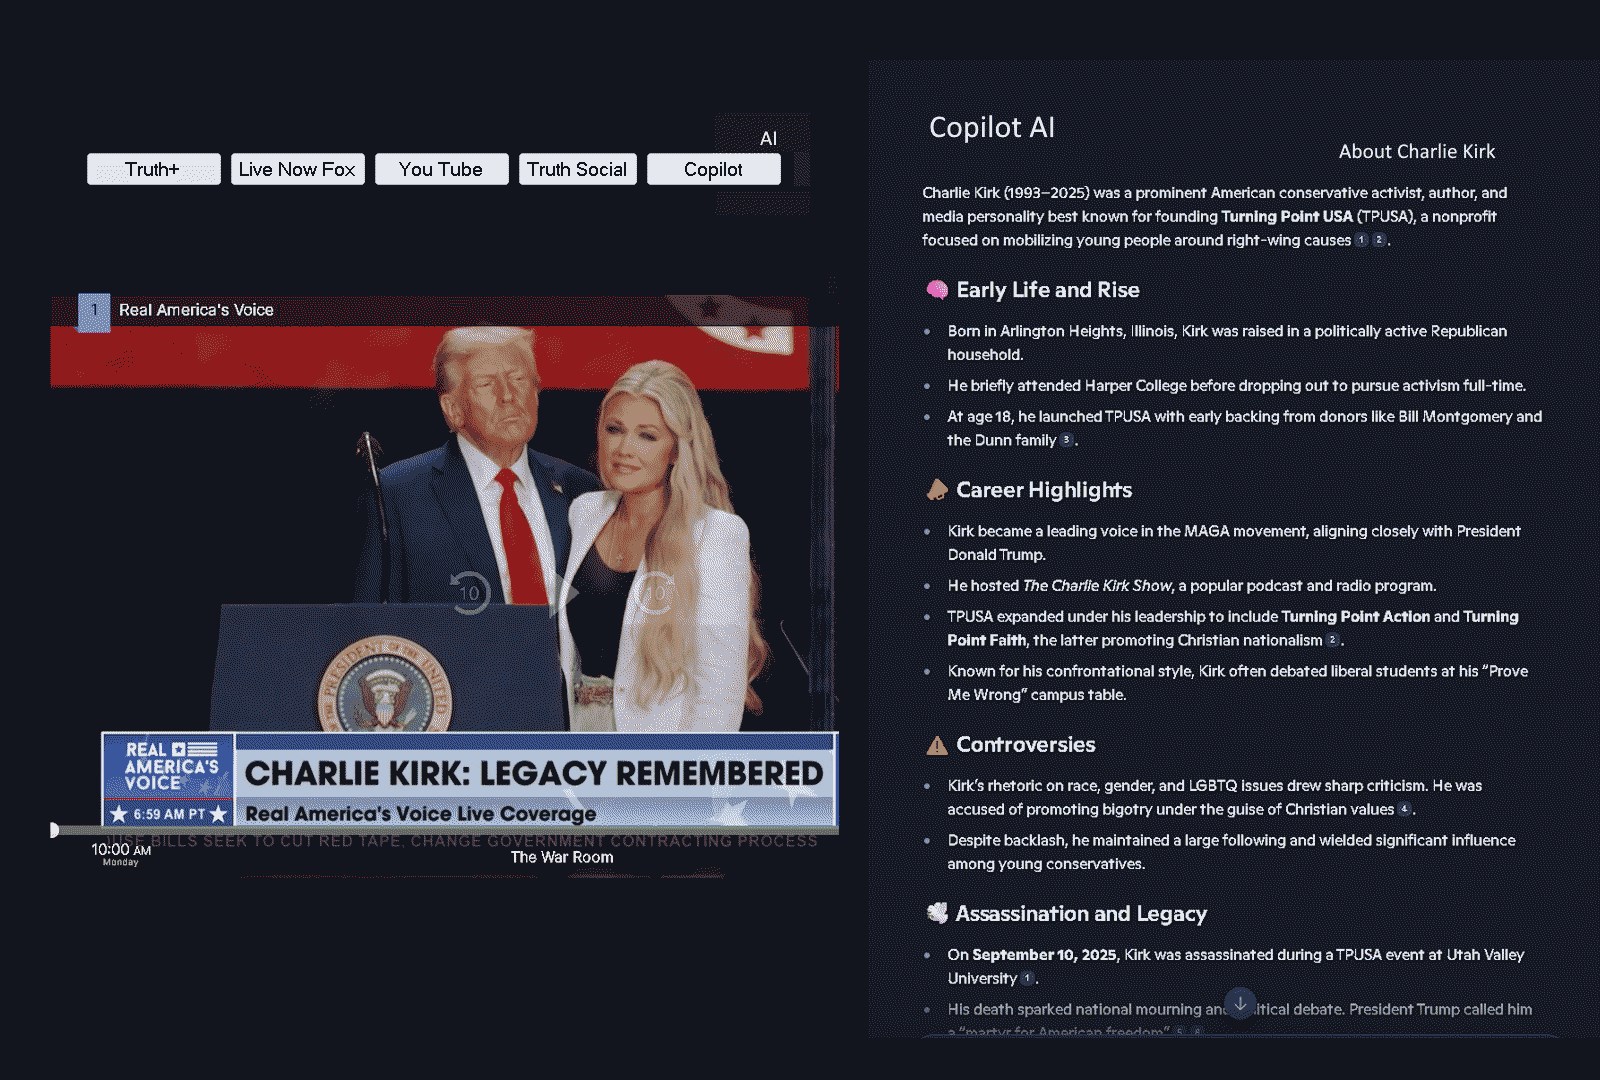Click the channel number 1 badge
Image resolution: width=1600 pixels, height=1080 pixels.
(x=93, y=310)
